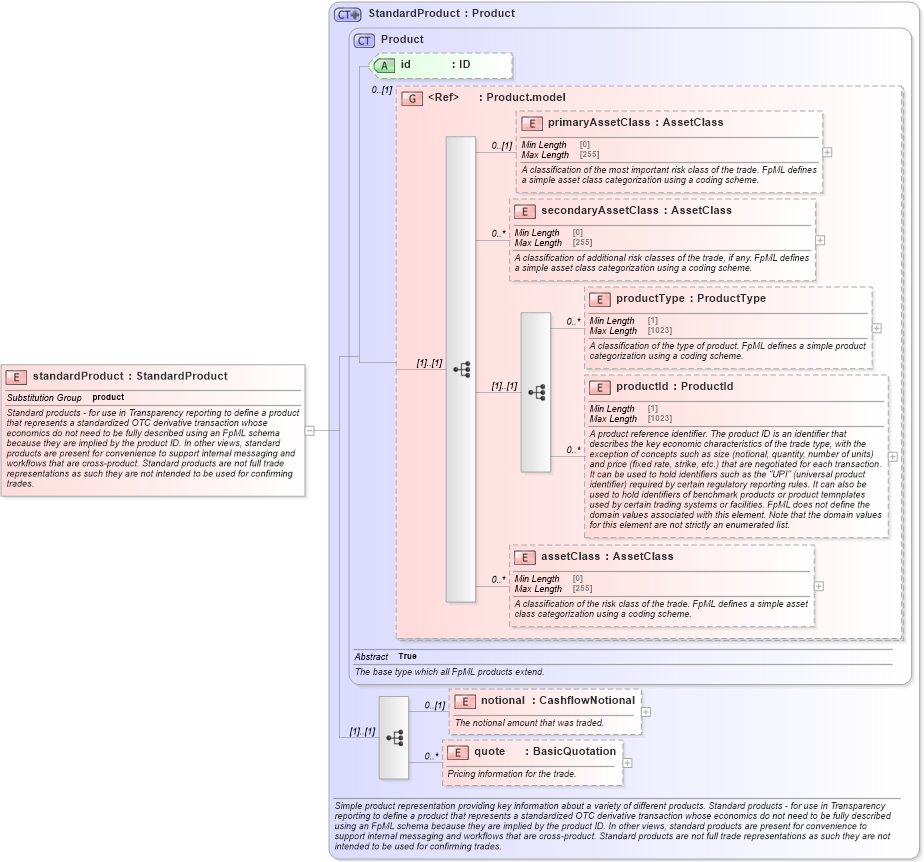Expand primaryAssetClass details with its plus box
Screen dimensions: 924x862
pyautogui.click(x=827, y=150)
